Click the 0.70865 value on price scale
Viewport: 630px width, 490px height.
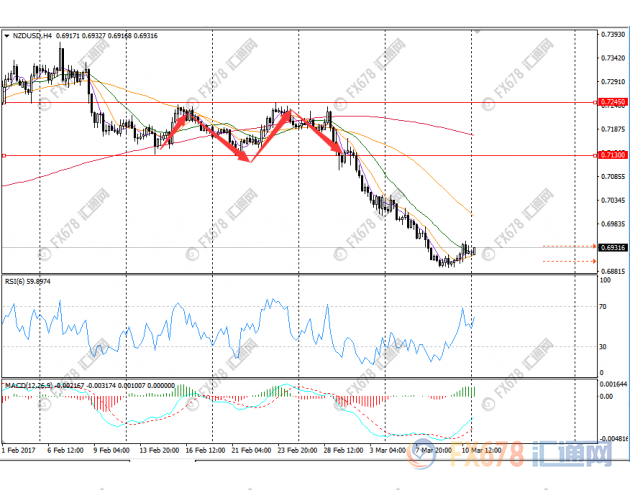611,176
